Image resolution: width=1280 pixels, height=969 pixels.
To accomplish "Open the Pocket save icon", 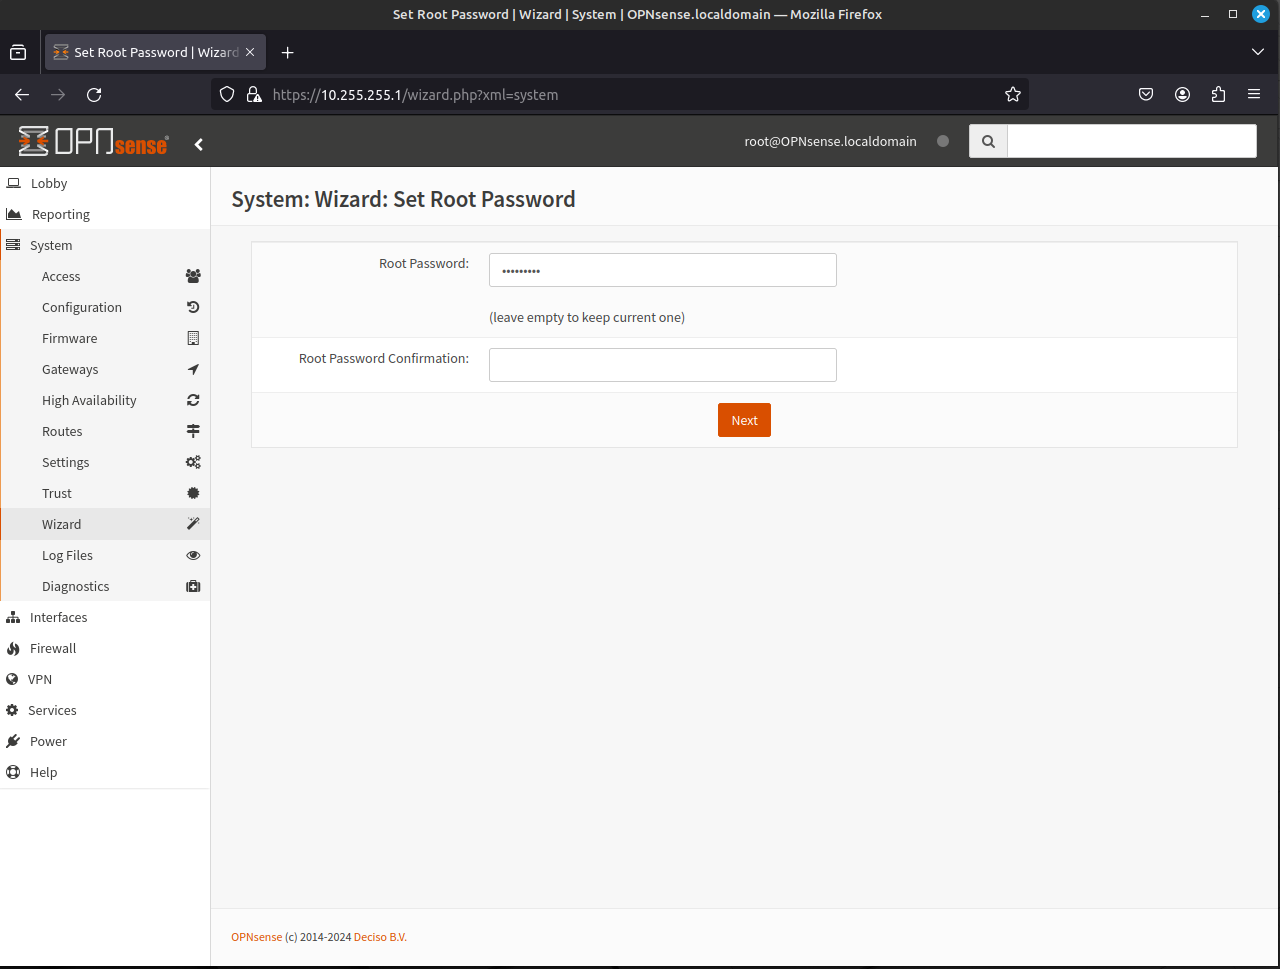I will [1146, 94].
